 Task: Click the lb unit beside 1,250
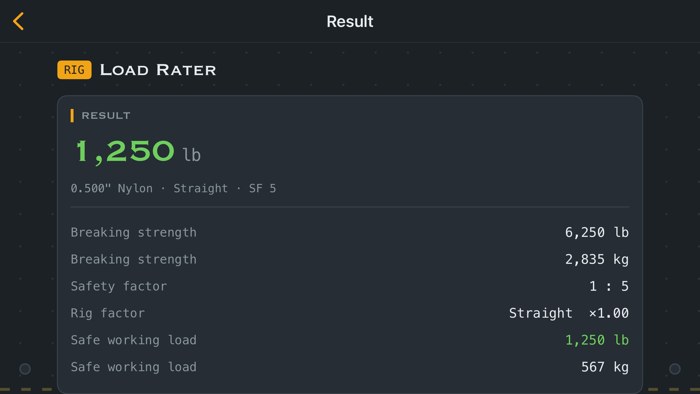point(192,155)
